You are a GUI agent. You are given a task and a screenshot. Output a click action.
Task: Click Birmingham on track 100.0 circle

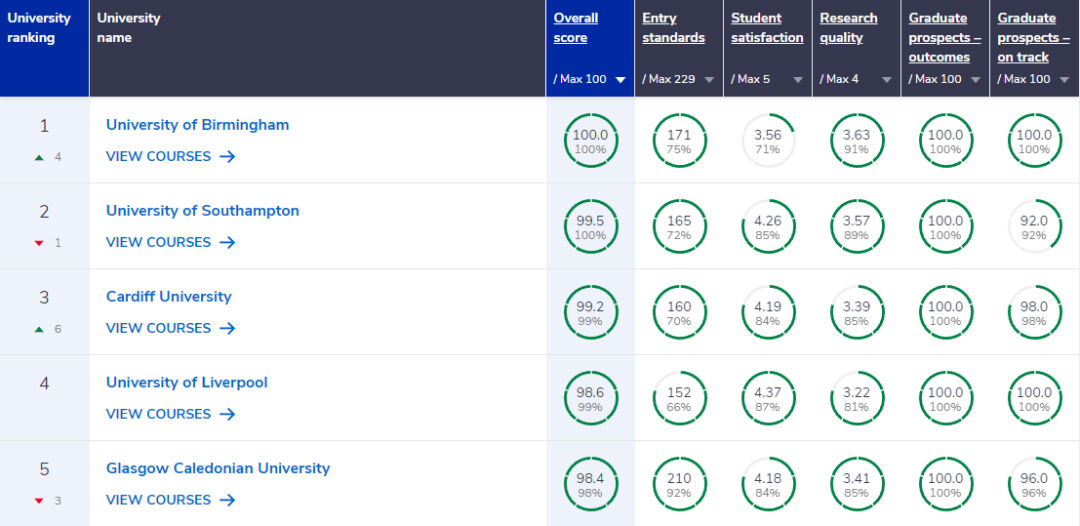pyautogui.click(x=1035, y=140)
